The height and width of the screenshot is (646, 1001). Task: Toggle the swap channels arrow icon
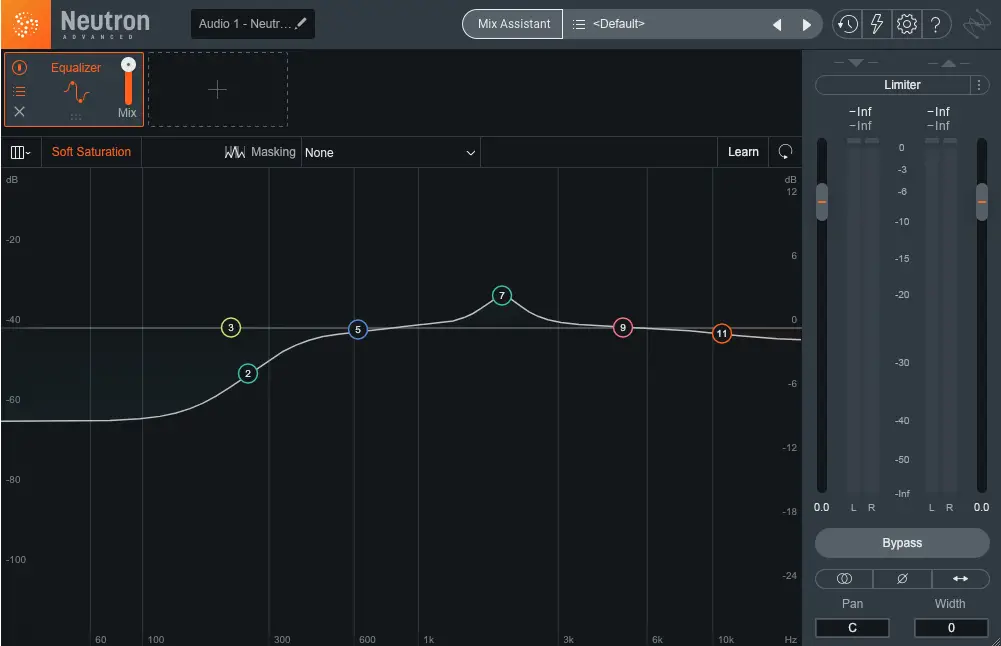960,578
